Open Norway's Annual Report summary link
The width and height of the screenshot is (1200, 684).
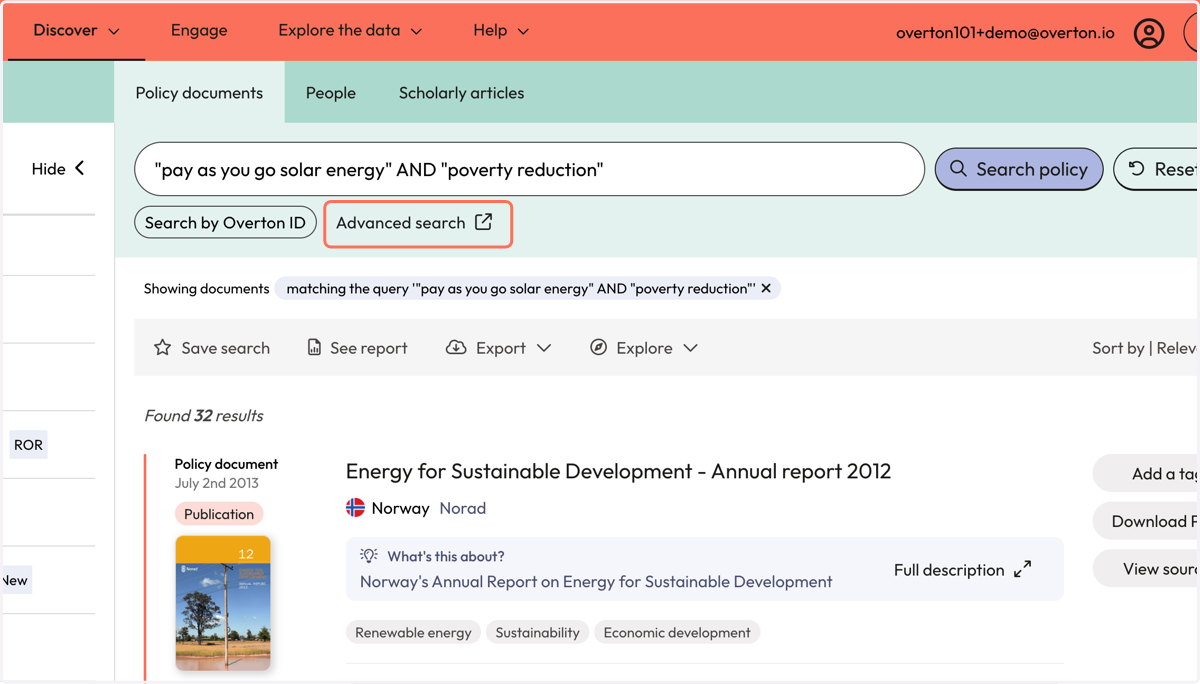(596, 581)
